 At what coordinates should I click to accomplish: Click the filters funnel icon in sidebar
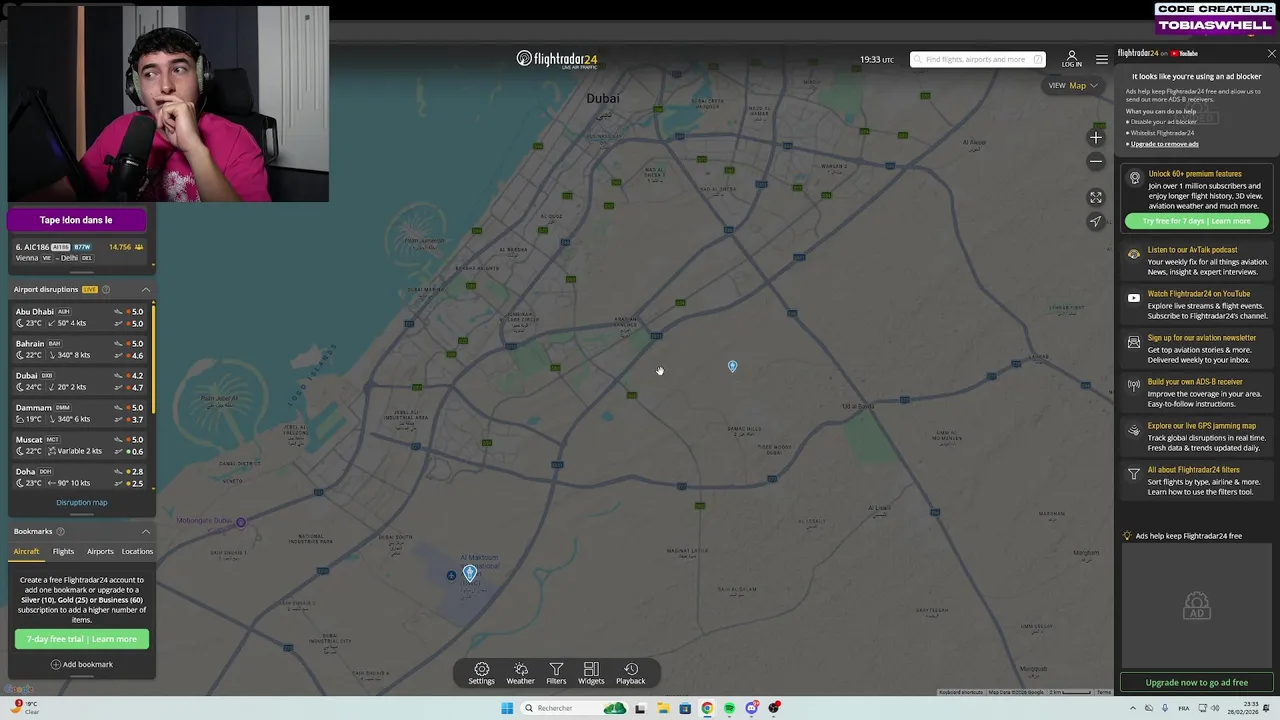pyautogui.click(x=1133, y=474)
